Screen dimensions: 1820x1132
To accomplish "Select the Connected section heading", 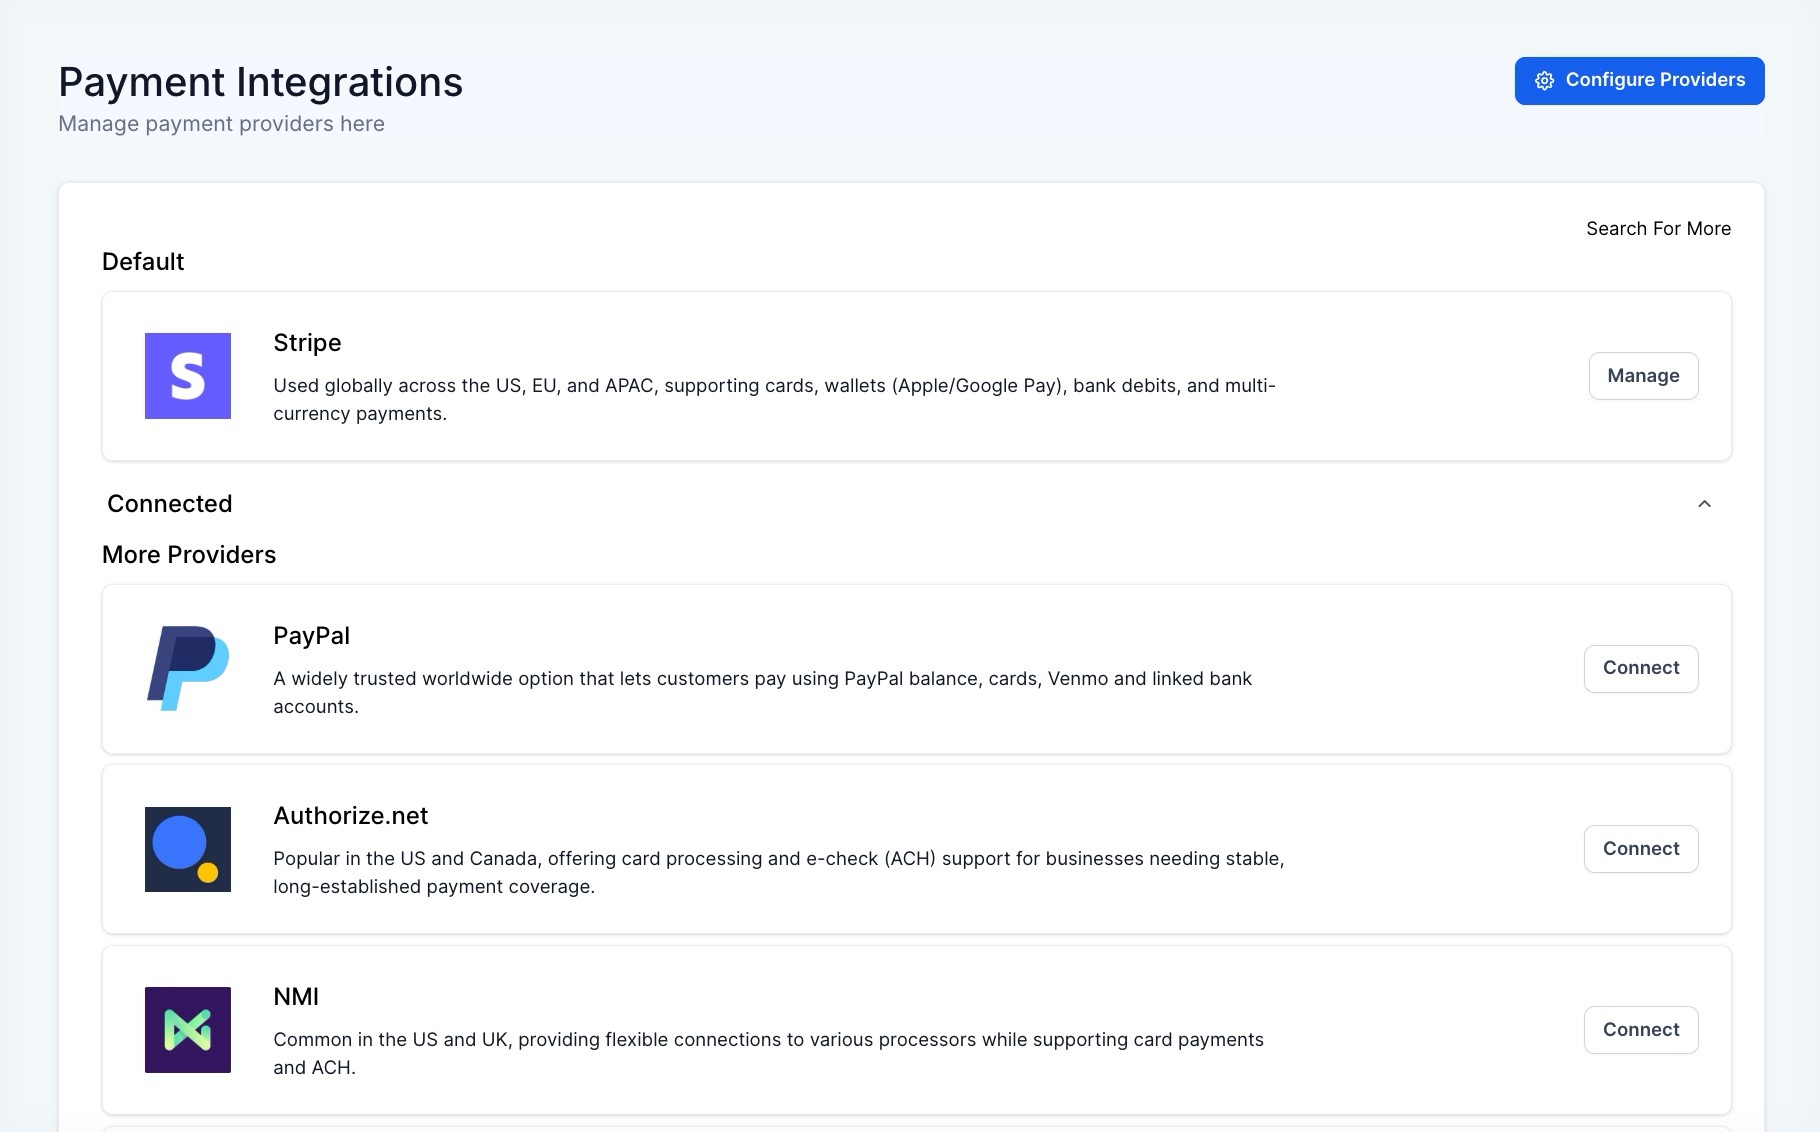I will click(x=170, y=504).
